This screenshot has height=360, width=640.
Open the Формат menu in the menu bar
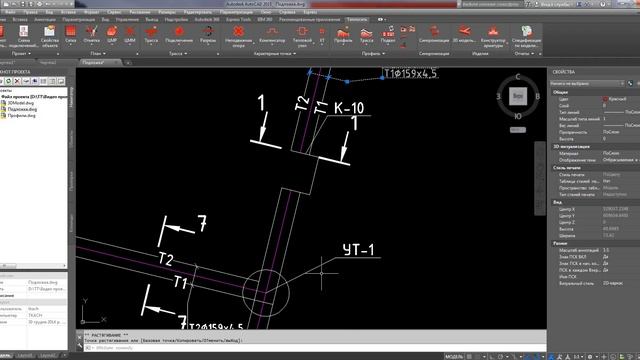click(x=91, y=12)
